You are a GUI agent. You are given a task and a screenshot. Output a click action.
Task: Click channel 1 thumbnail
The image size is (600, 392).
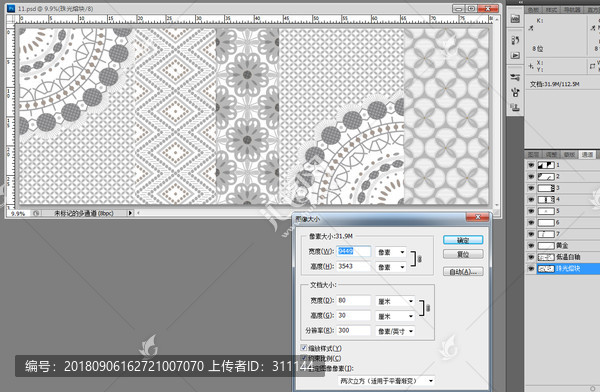coord(546,165)
